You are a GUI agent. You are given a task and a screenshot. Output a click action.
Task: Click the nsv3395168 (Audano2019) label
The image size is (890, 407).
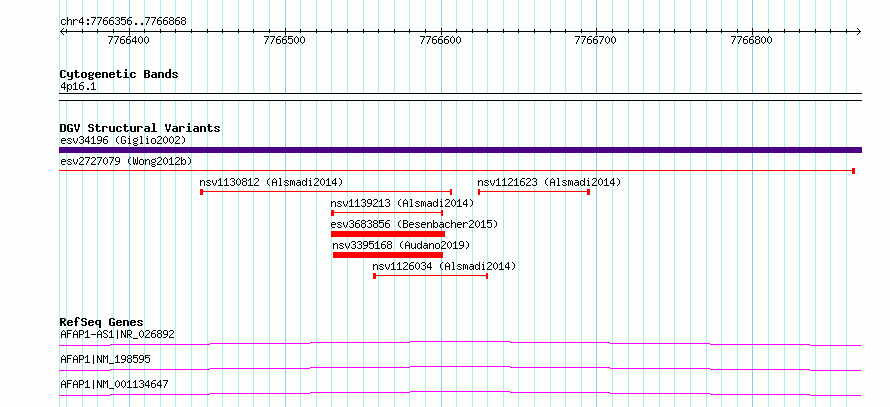[x=401, y=245]
